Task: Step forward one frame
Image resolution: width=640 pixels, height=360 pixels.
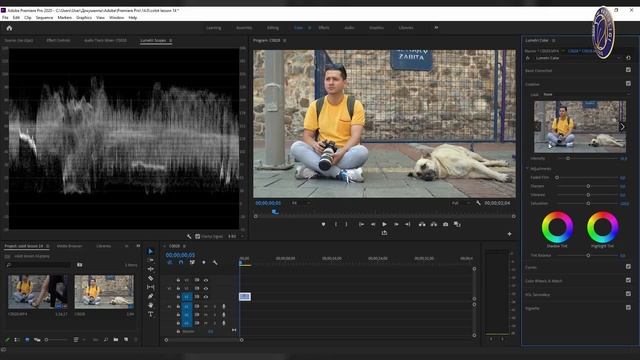Action: point(396,224)
